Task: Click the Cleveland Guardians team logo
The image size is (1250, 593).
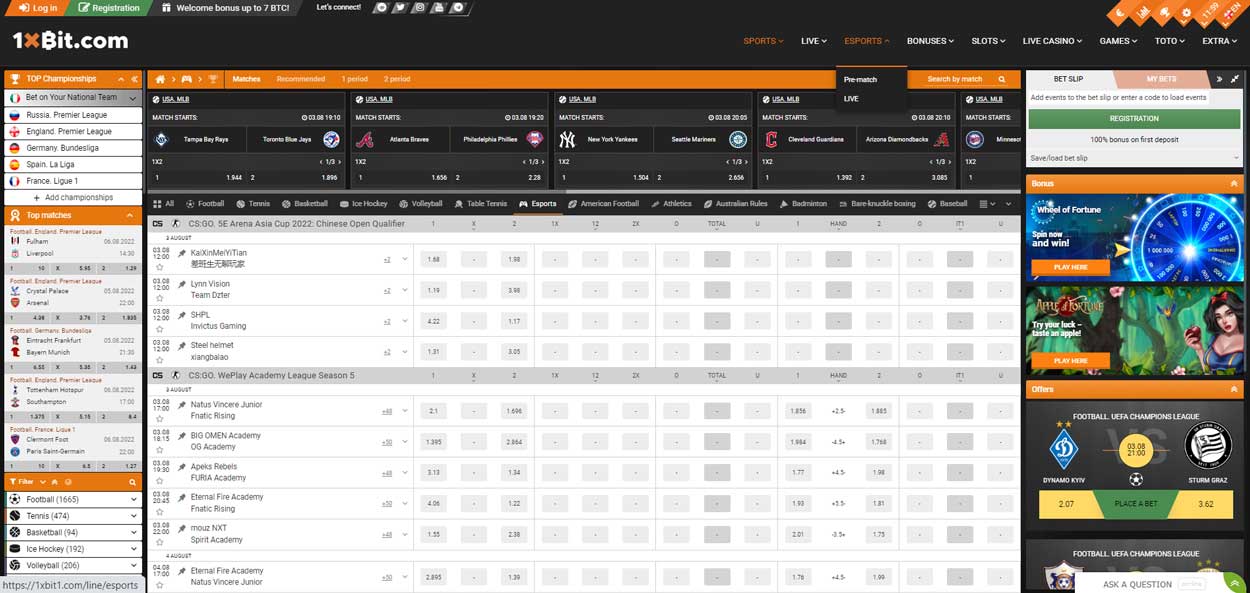Action: [770, 140]
